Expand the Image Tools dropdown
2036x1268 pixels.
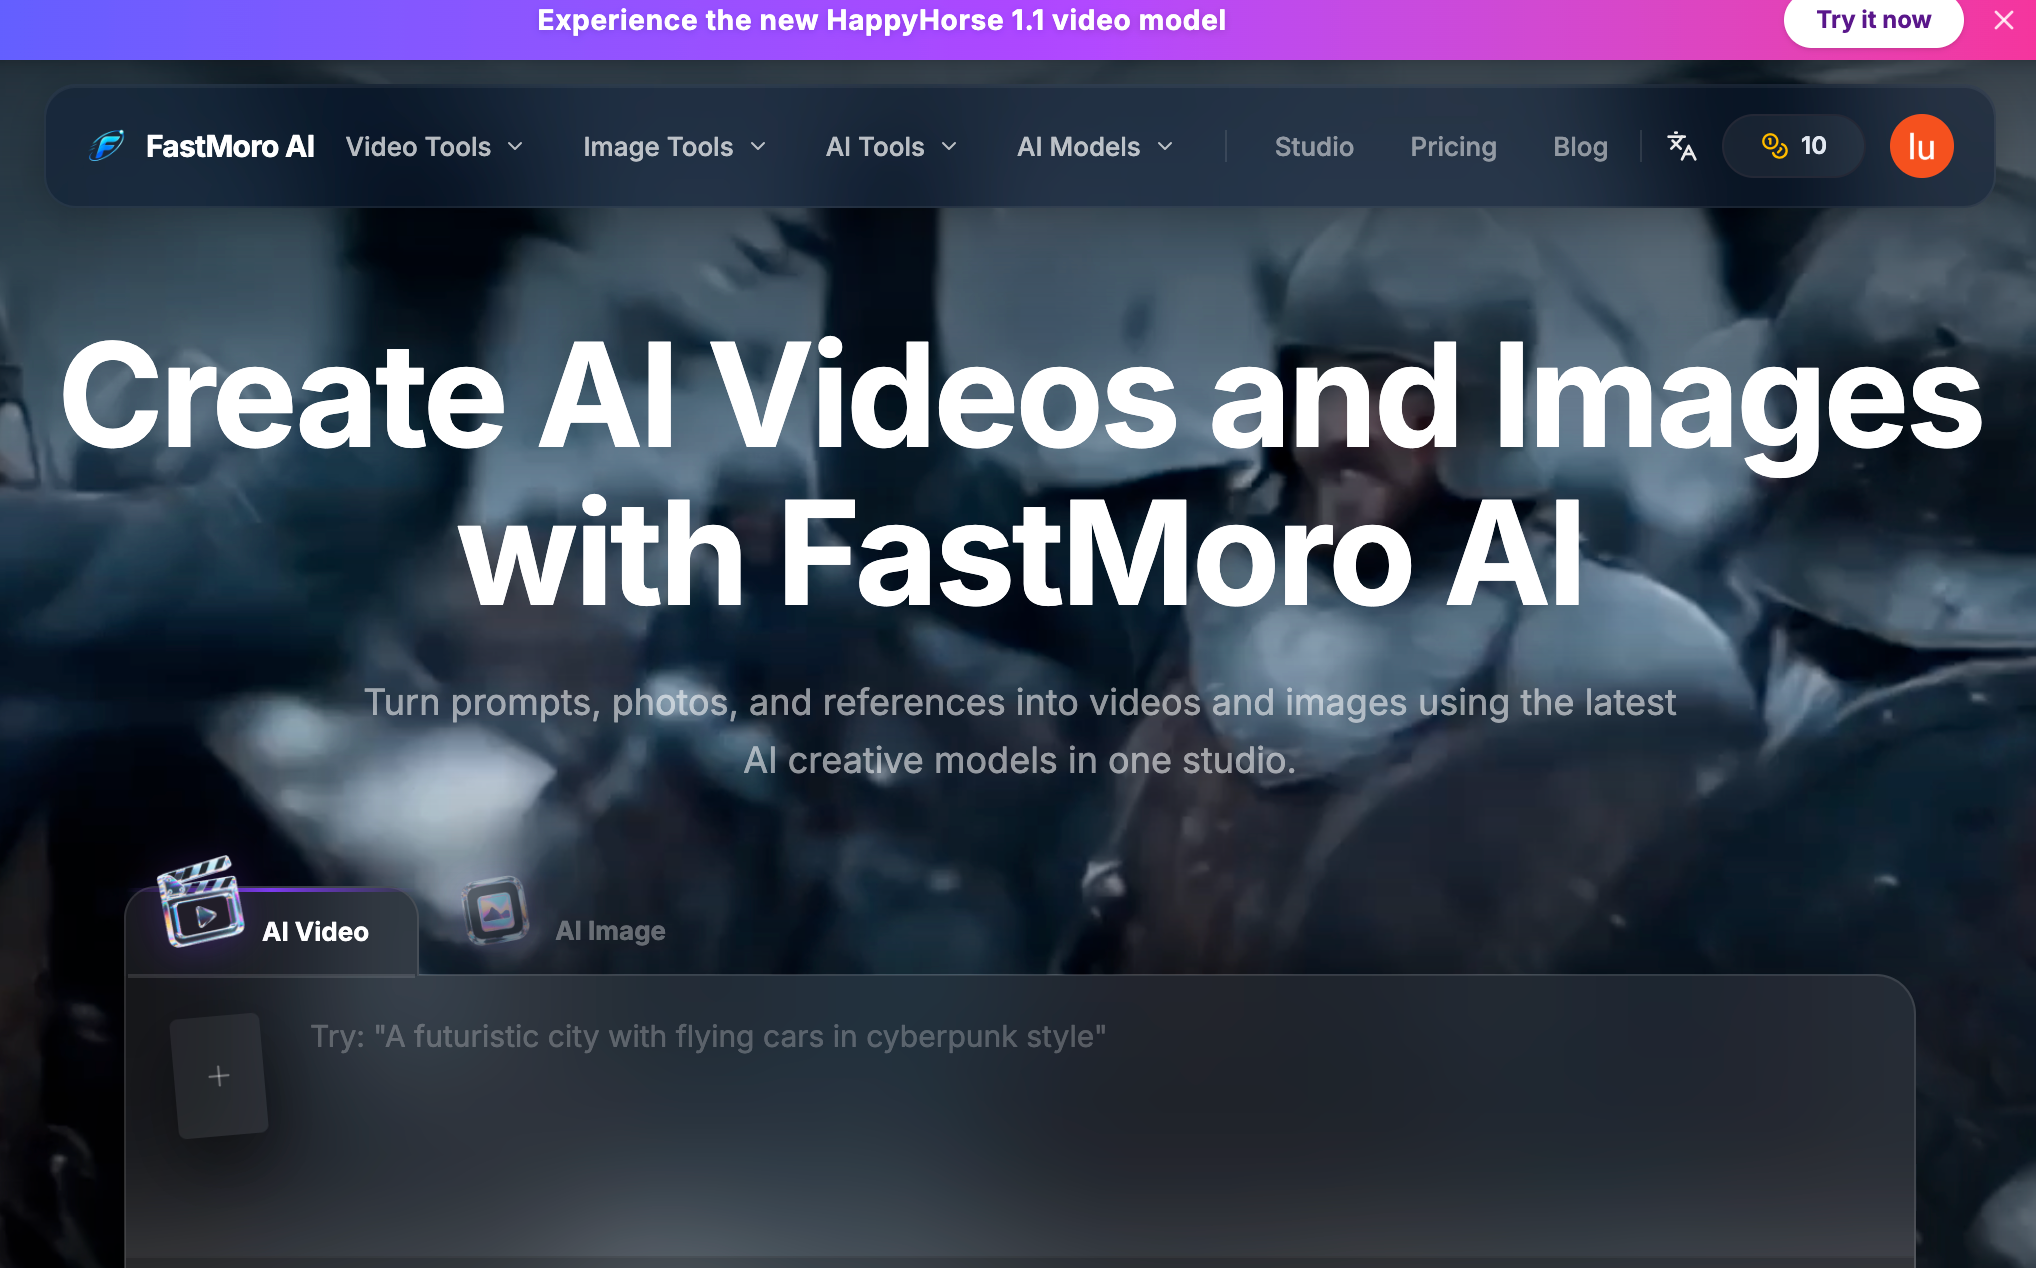[x=675, y=147]
